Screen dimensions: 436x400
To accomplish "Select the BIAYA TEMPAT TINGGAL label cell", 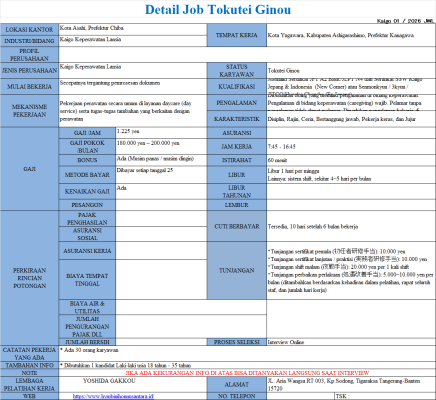I will click(x=87, y=280).
